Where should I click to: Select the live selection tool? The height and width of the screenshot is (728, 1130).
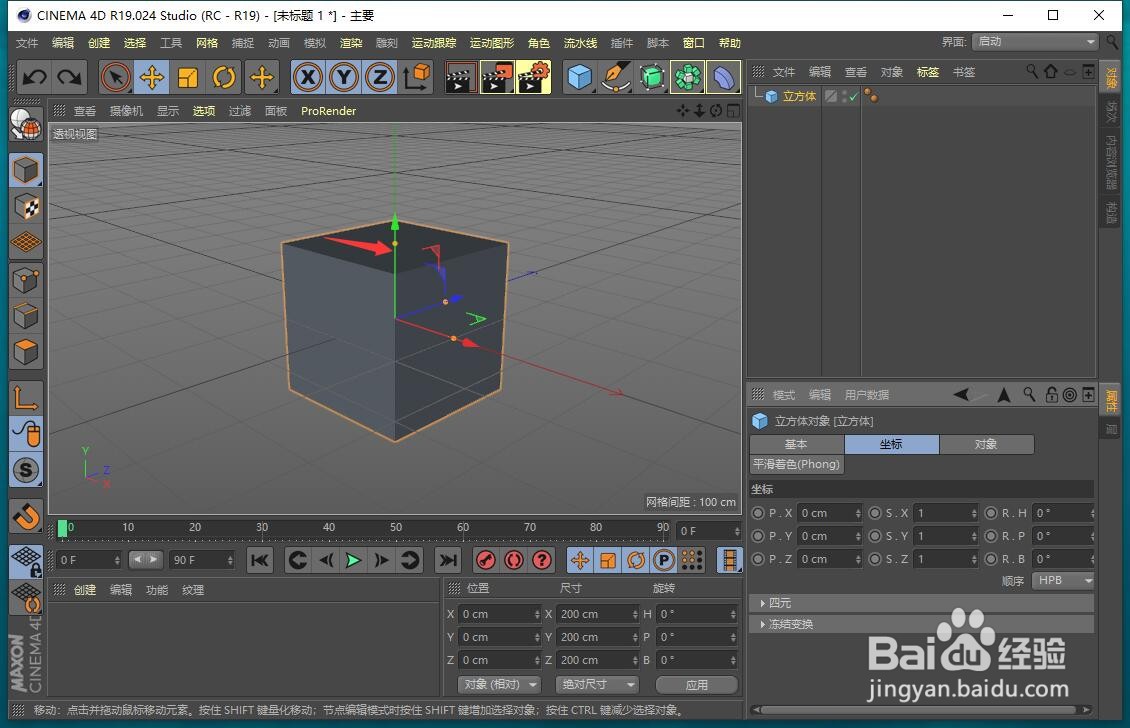[x=116, y=77]
